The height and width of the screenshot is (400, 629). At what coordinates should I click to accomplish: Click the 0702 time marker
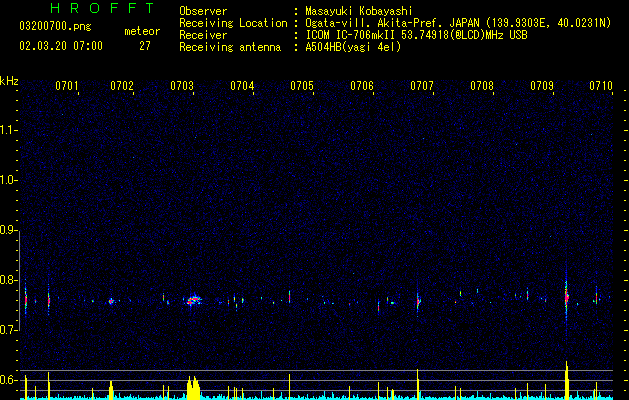(x=122, y=86)
